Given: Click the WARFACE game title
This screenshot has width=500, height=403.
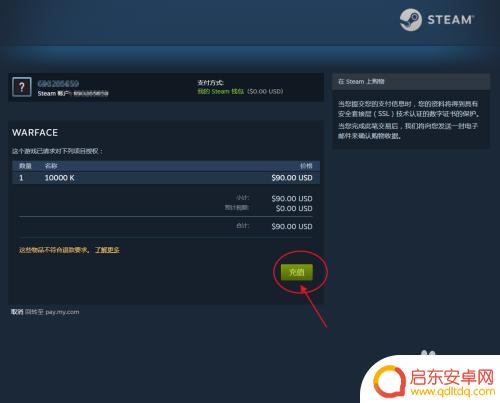Looking at the screenshot, I should click(35, 133).
